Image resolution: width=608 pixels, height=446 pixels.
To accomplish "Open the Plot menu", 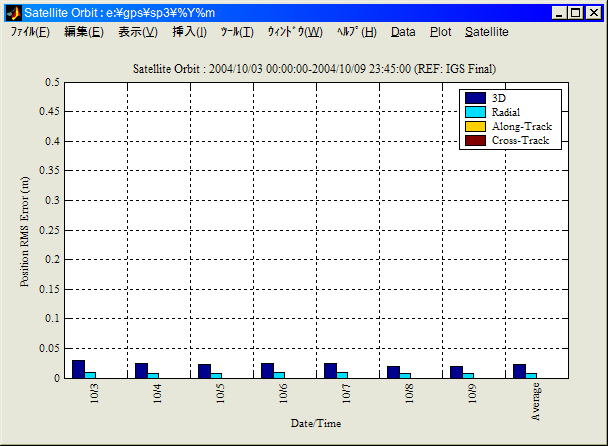I will (x=440, y=32).
